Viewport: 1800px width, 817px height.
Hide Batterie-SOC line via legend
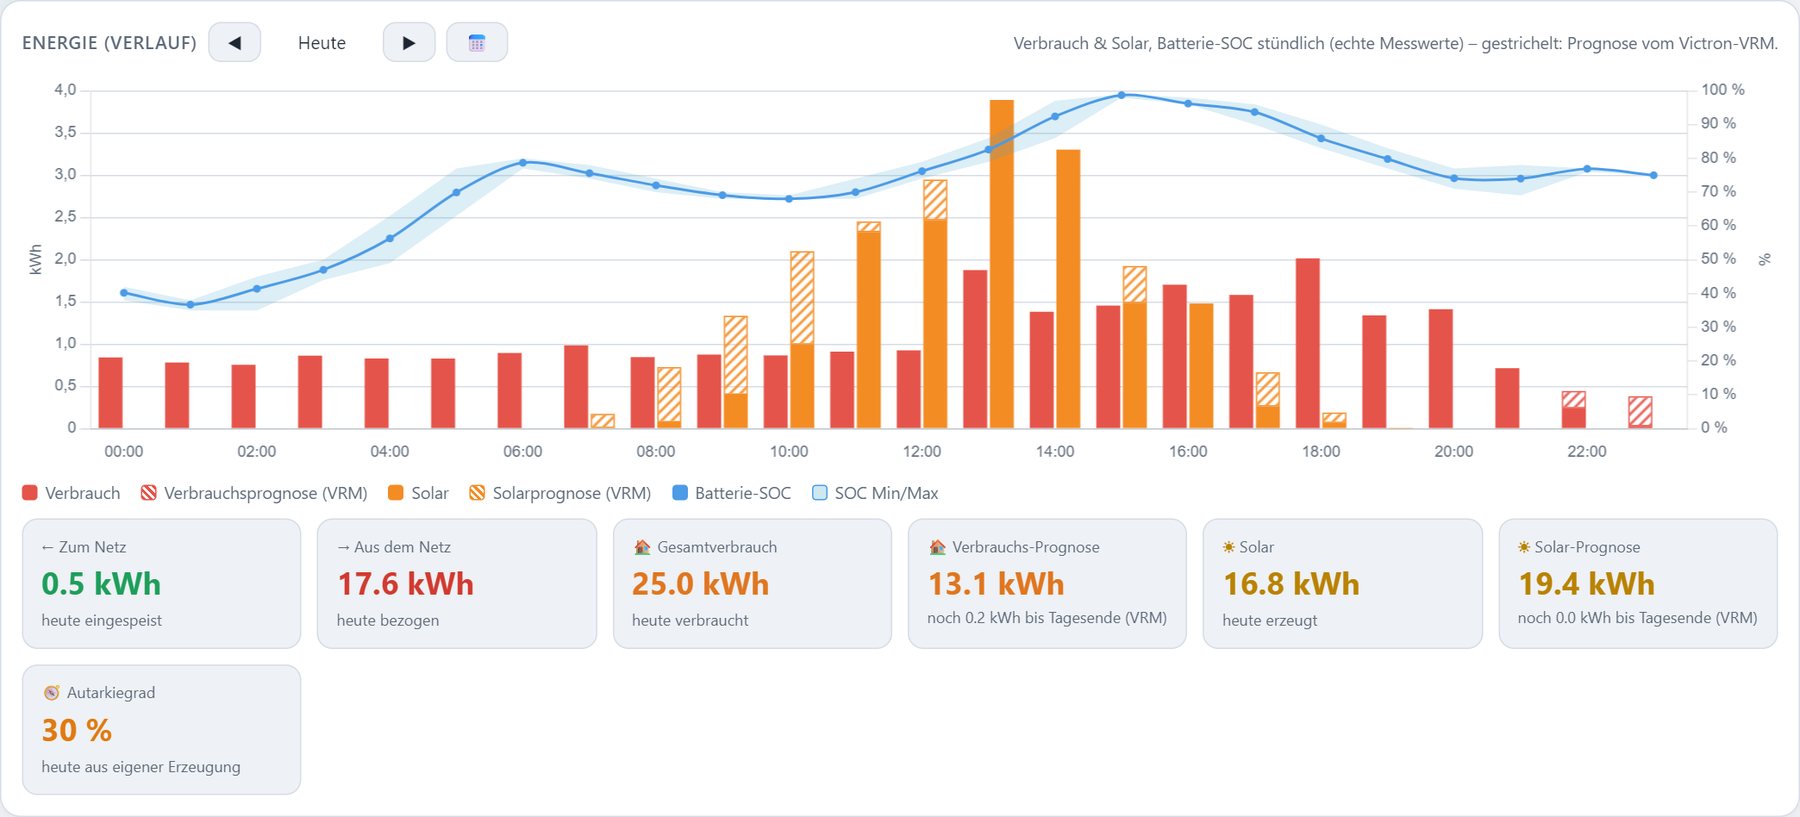tap(732, 493)
